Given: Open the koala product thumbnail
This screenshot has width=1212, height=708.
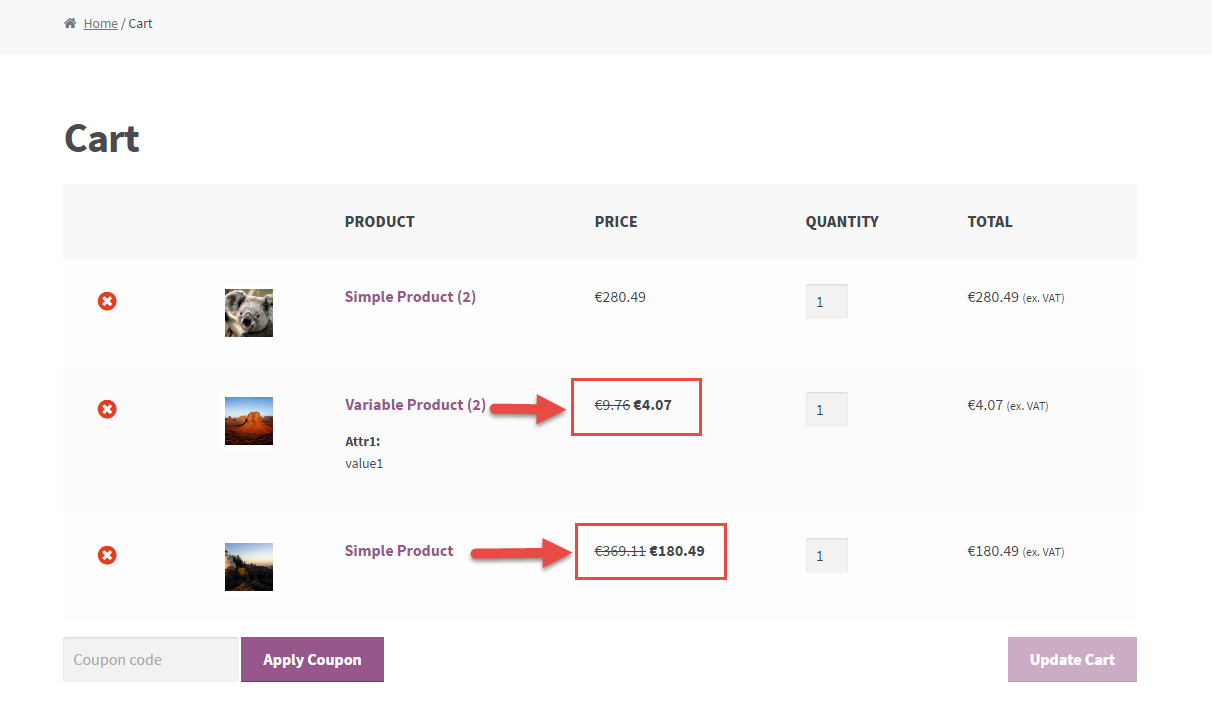Looking at the screenshot, I should coord(249,313).
